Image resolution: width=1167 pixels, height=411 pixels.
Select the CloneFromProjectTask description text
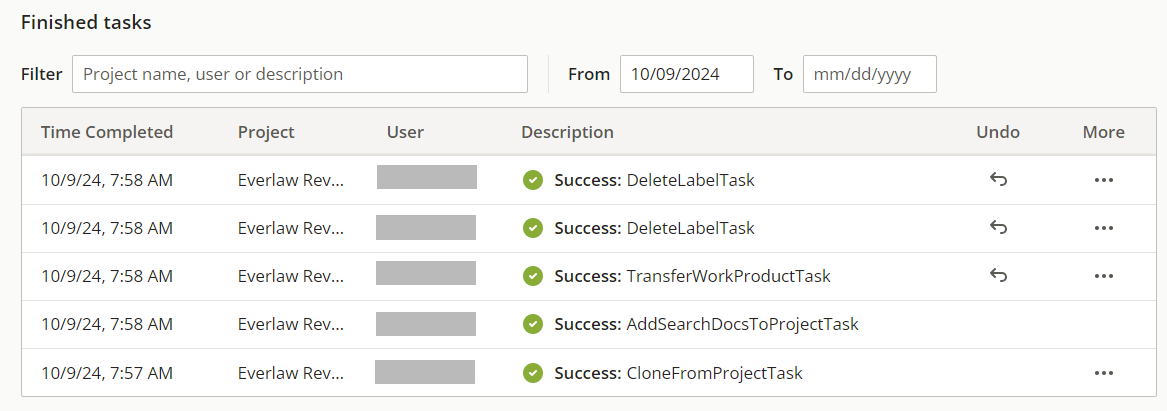[714, 373]
